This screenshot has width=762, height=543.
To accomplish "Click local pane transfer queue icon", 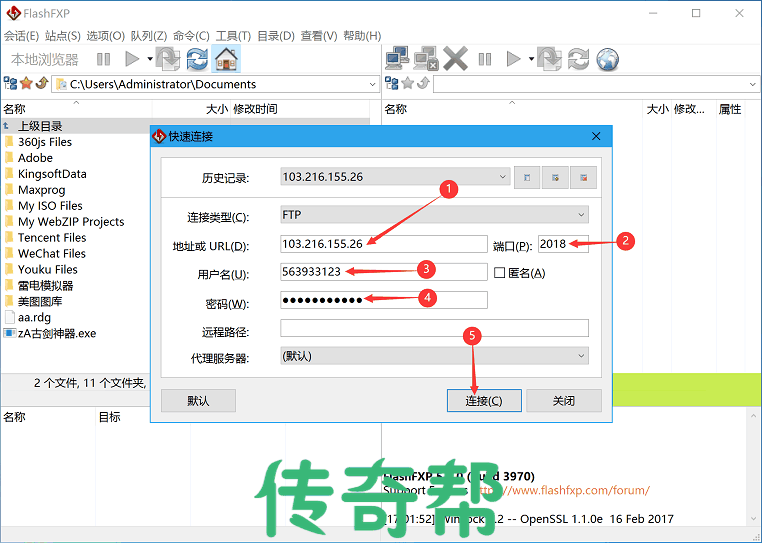I will tap(169, 59).
